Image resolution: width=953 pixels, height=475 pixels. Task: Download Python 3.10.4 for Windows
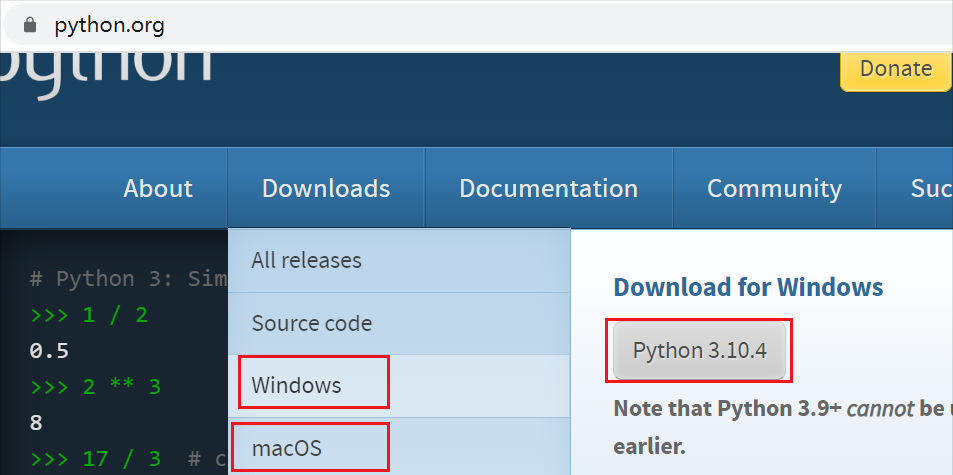coord(700,350)
